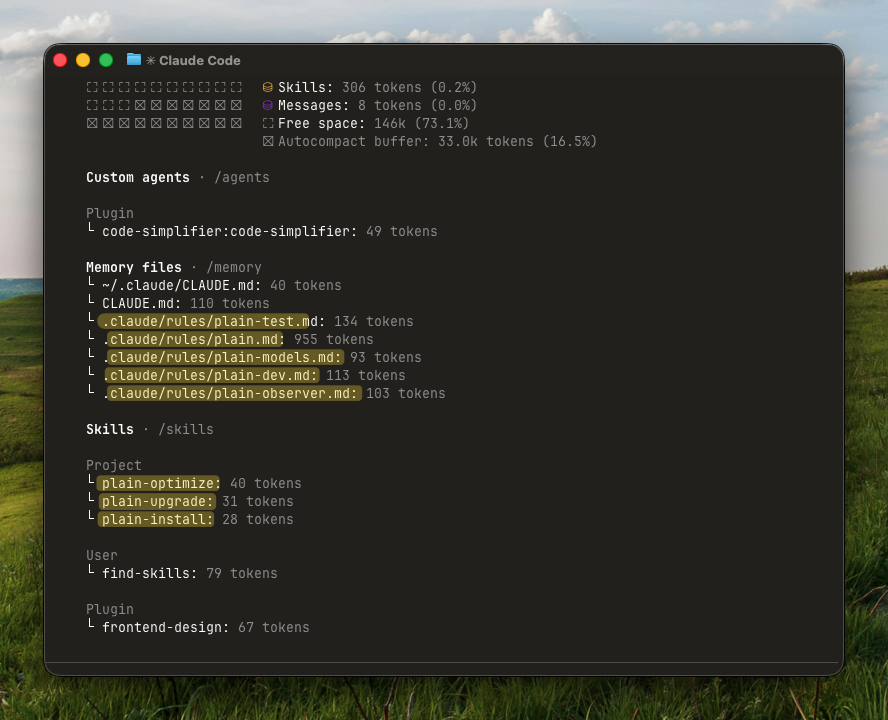
Task: Open the .claude/rules/plain.md path
Action: [x=196, y=340]
